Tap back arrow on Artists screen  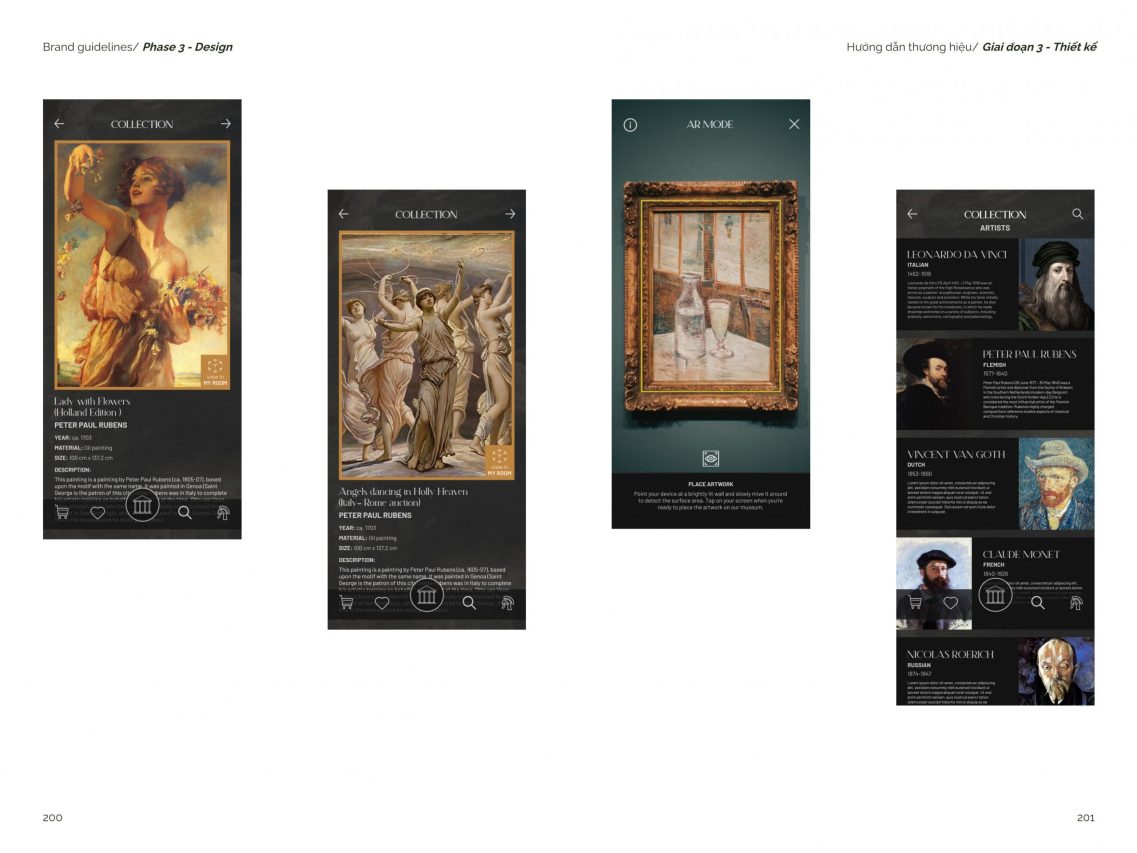pyautogui.click(x=912, y=214)
